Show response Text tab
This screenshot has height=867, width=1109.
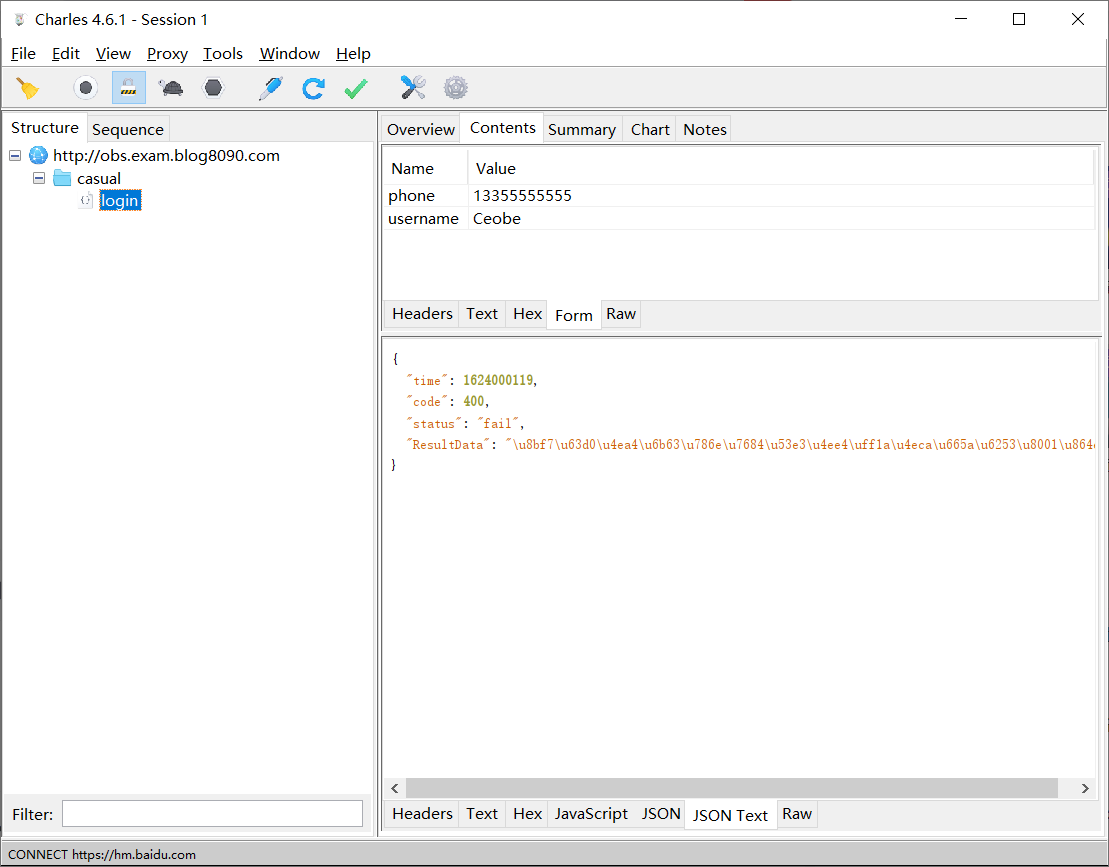482,814
